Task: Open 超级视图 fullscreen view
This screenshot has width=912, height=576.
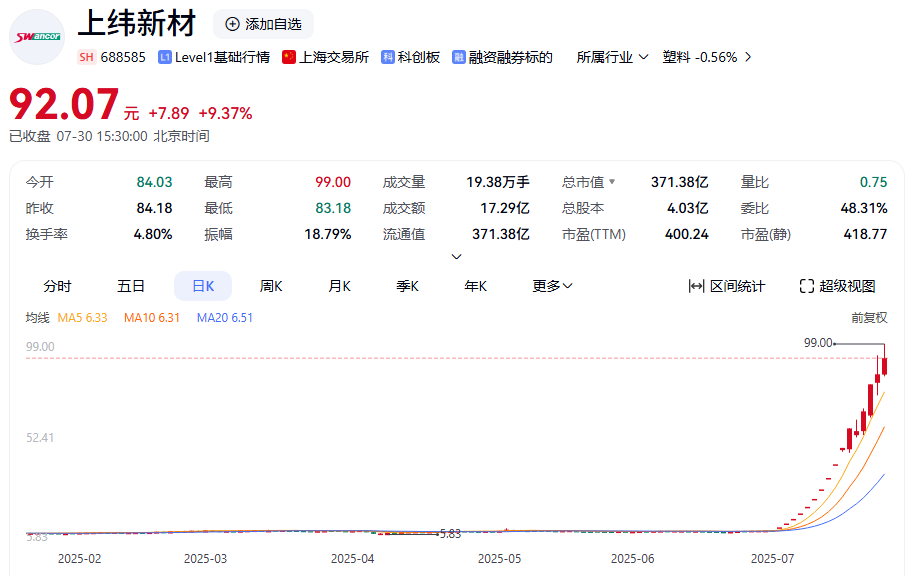Action: (x=837, y=286)
